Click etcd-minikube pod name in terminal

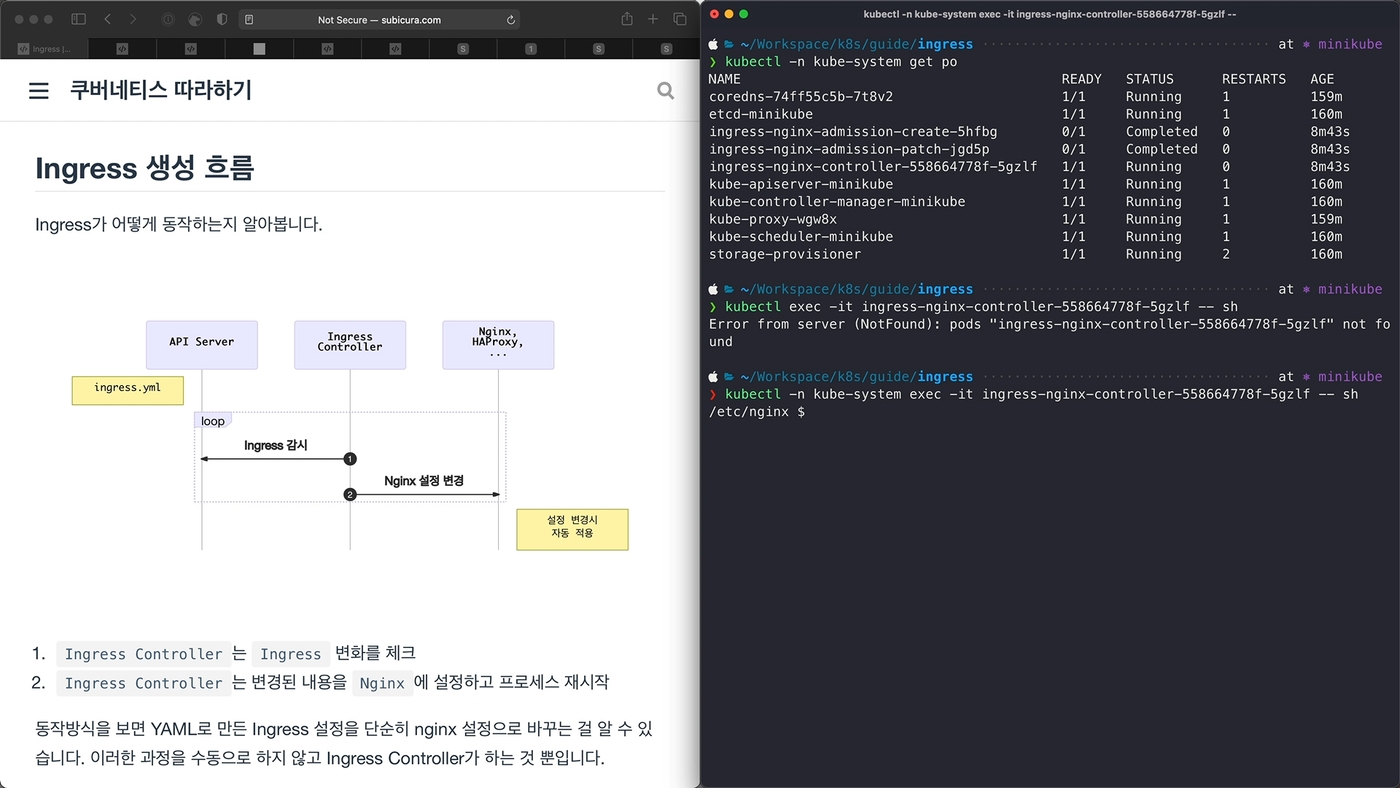761,114
